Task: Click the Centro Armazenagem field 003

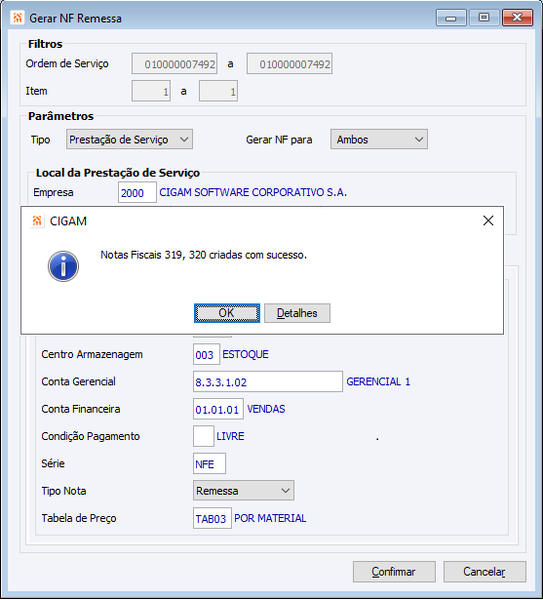Action: click(x=206, y=354)
